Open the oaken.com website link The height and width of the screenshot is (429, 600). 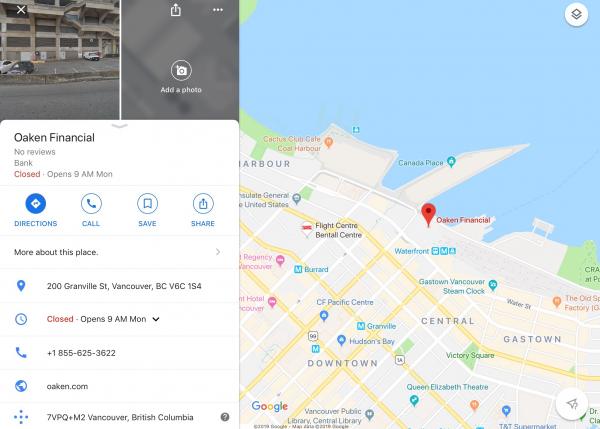[x=67, y=386]
